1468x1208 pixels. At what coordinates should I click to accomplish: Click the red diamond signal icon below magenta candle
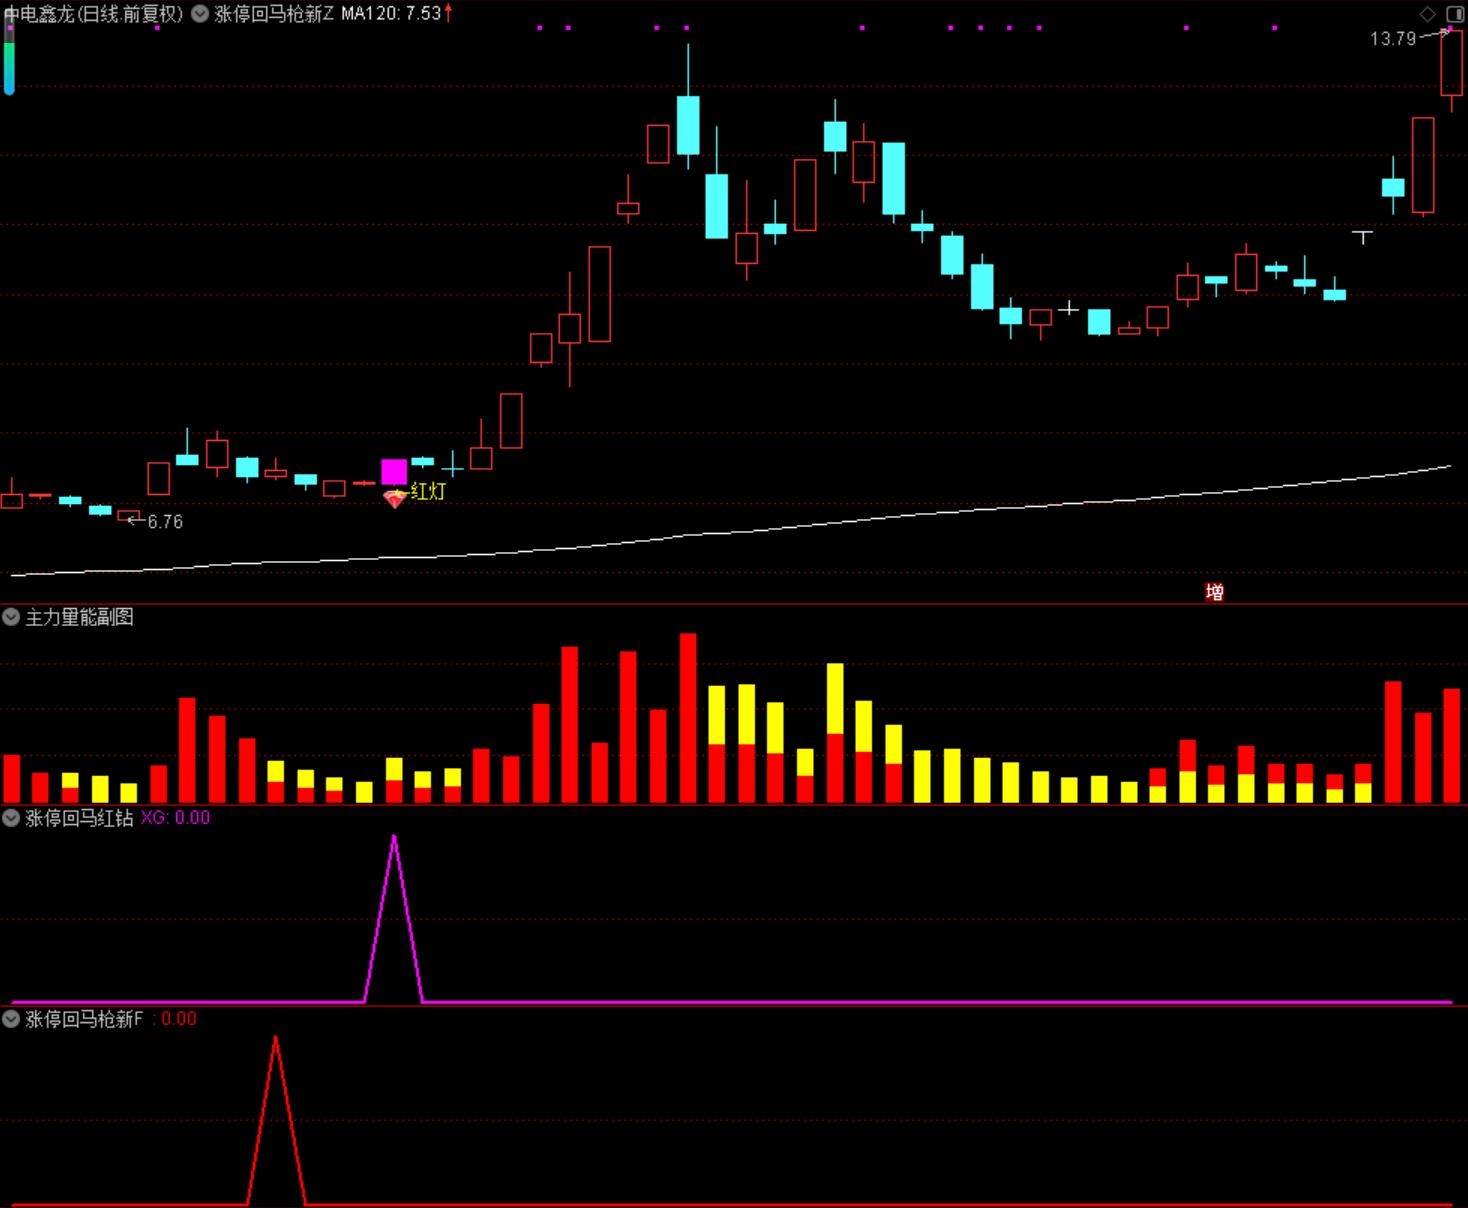pyautogui.click(x=394, y=498)
